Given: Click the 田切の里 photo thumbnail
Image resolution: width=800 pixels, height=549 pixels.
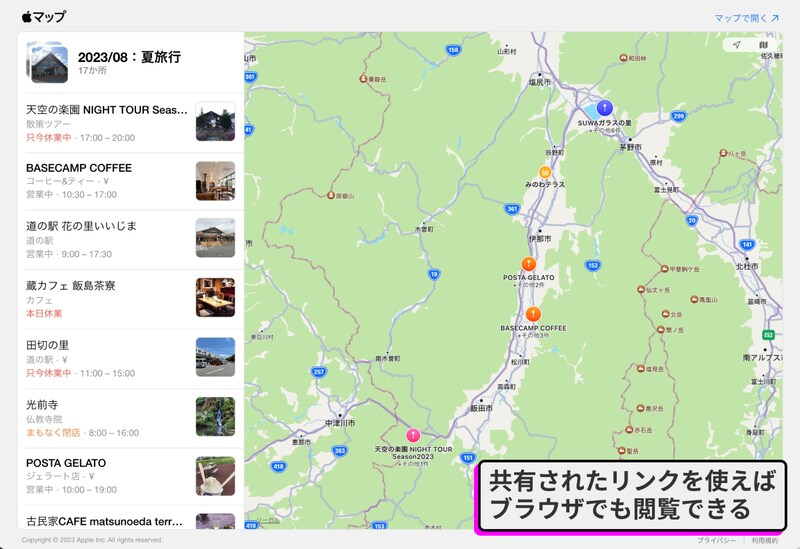Looking at the screenshot, I should click(x=215, y=357).
